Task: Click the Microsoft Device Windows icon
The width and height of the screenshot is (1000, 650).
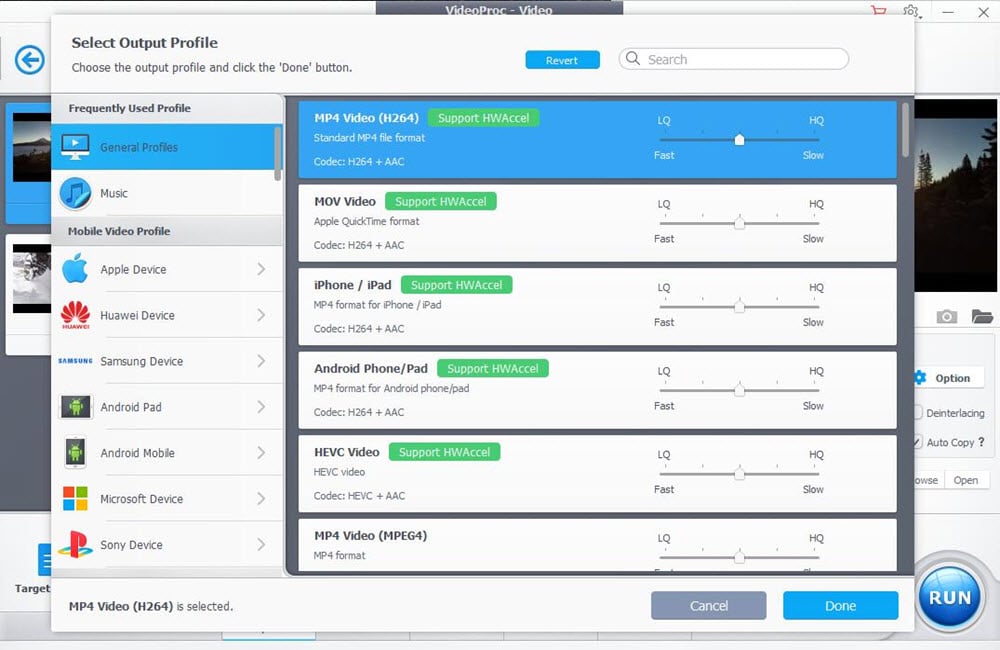Action: pyautogui.click(x=76, y=499)
